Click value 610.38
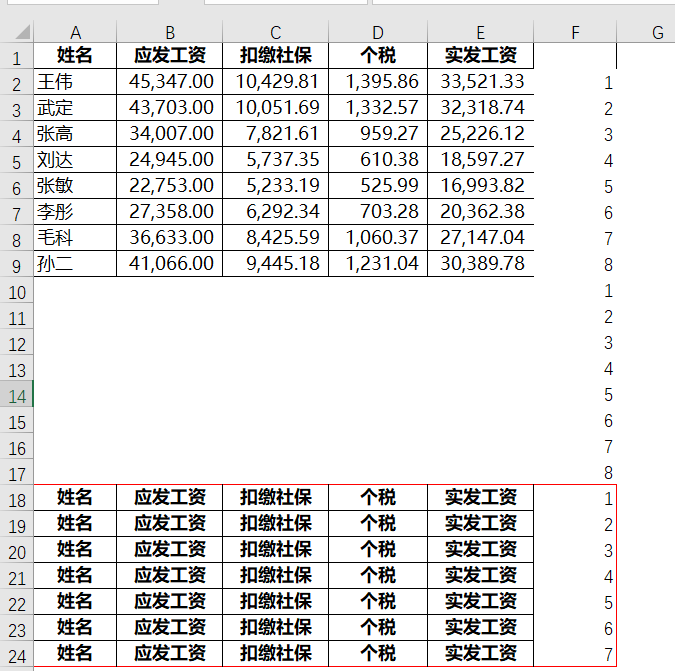 tap(378, 160)
